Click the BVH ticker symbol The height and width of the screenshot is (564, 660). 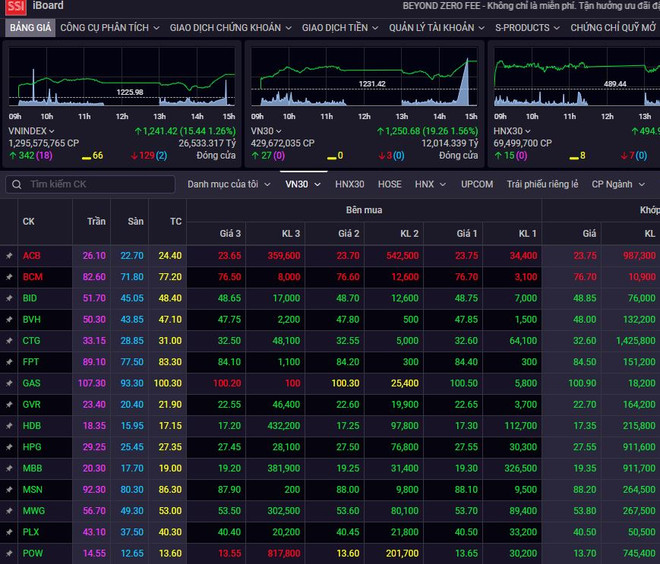coord(32,320)
